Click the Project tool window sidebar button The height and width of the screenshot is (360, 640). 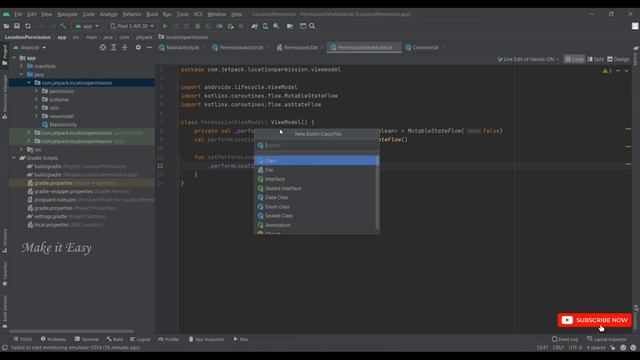pyautogui.click(x=4, y=56)
